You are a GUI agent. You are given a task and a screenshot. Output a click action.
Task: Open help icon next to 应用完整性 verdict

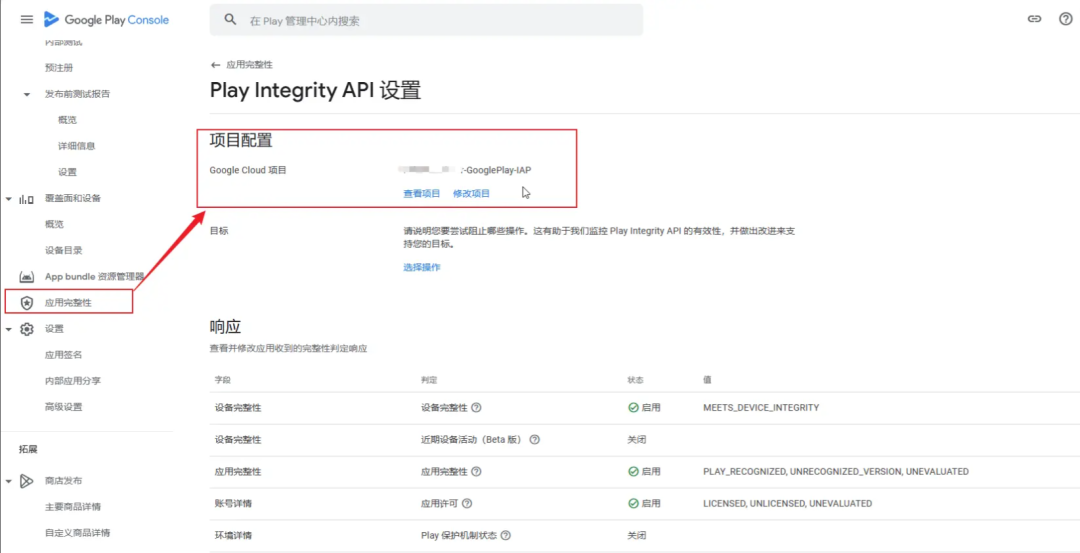click(x=476, y=472)
